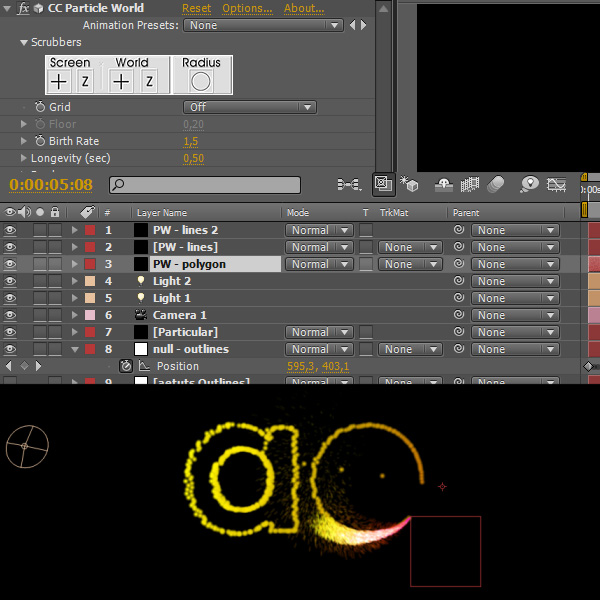Select the Light 1 layer name

(172, 298)
